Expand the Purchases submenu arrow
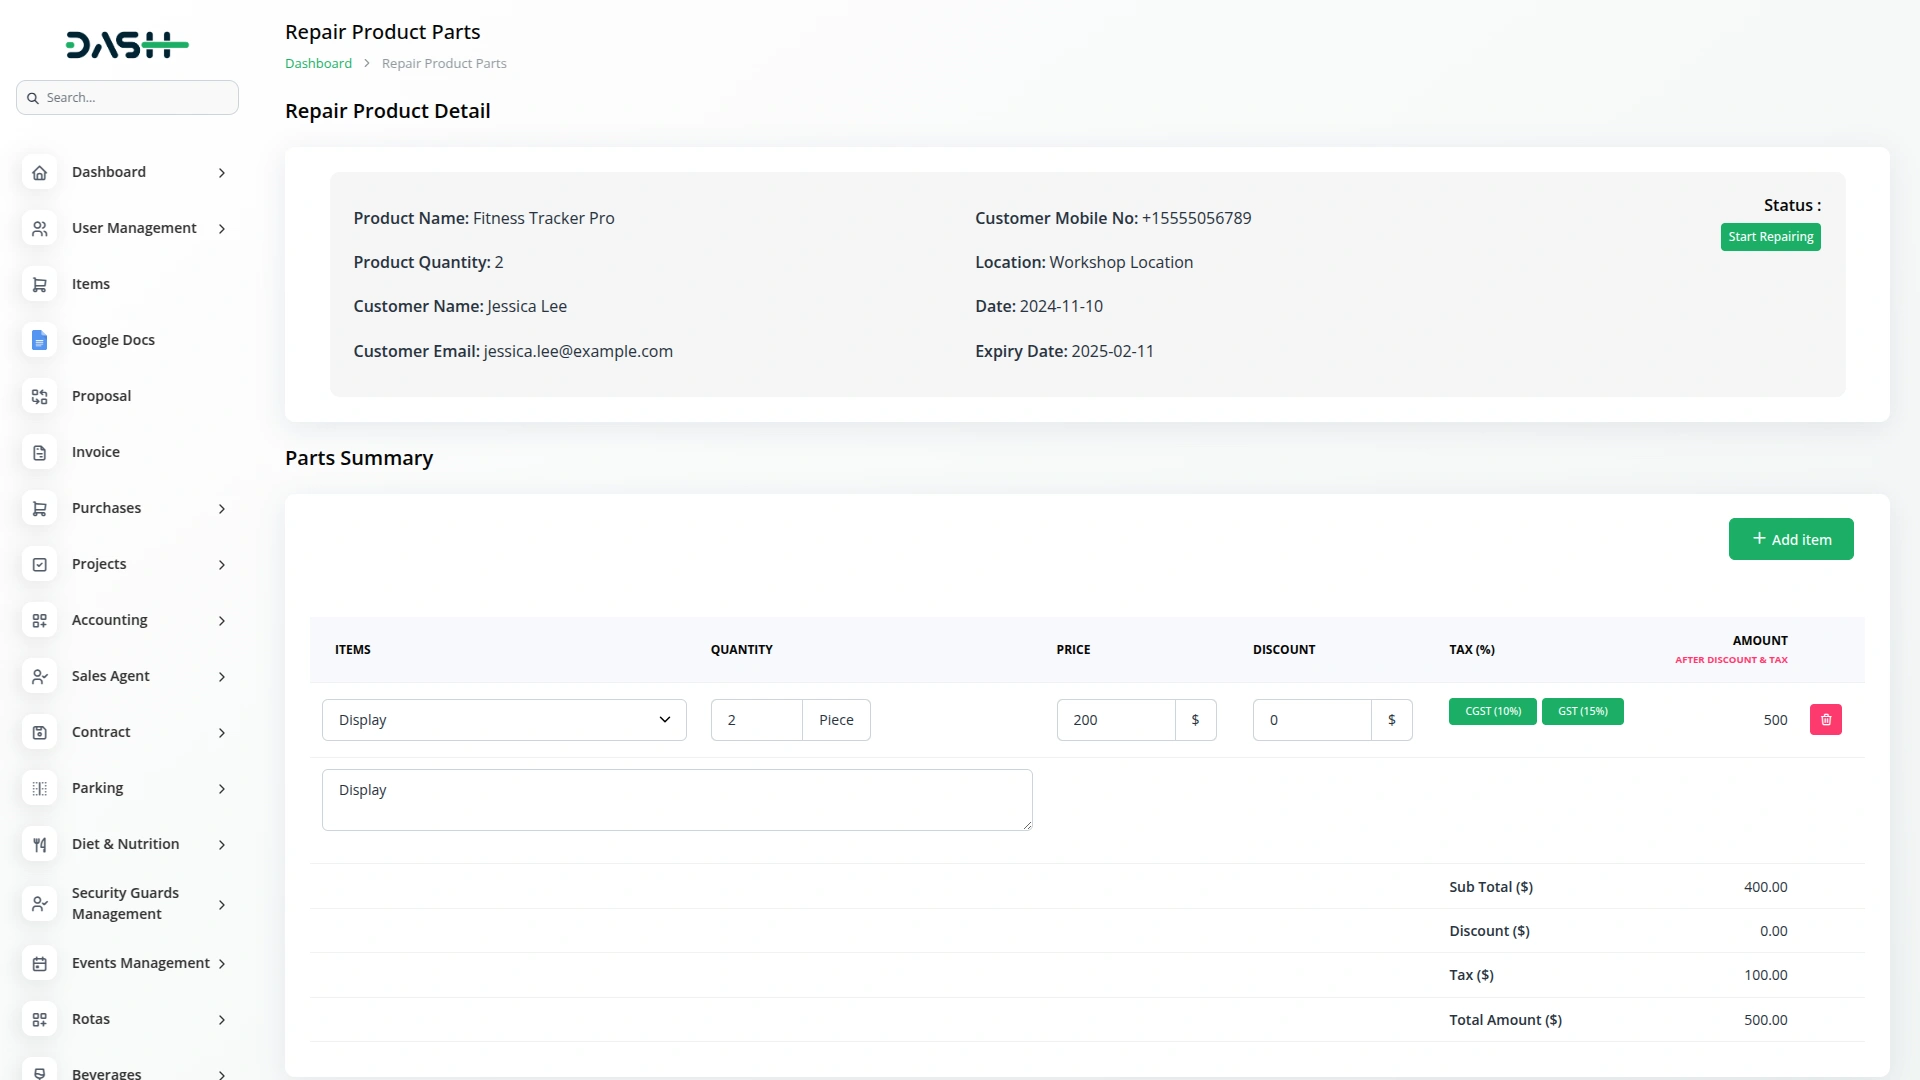The image size is (1920, 1080). click(222, 509)
